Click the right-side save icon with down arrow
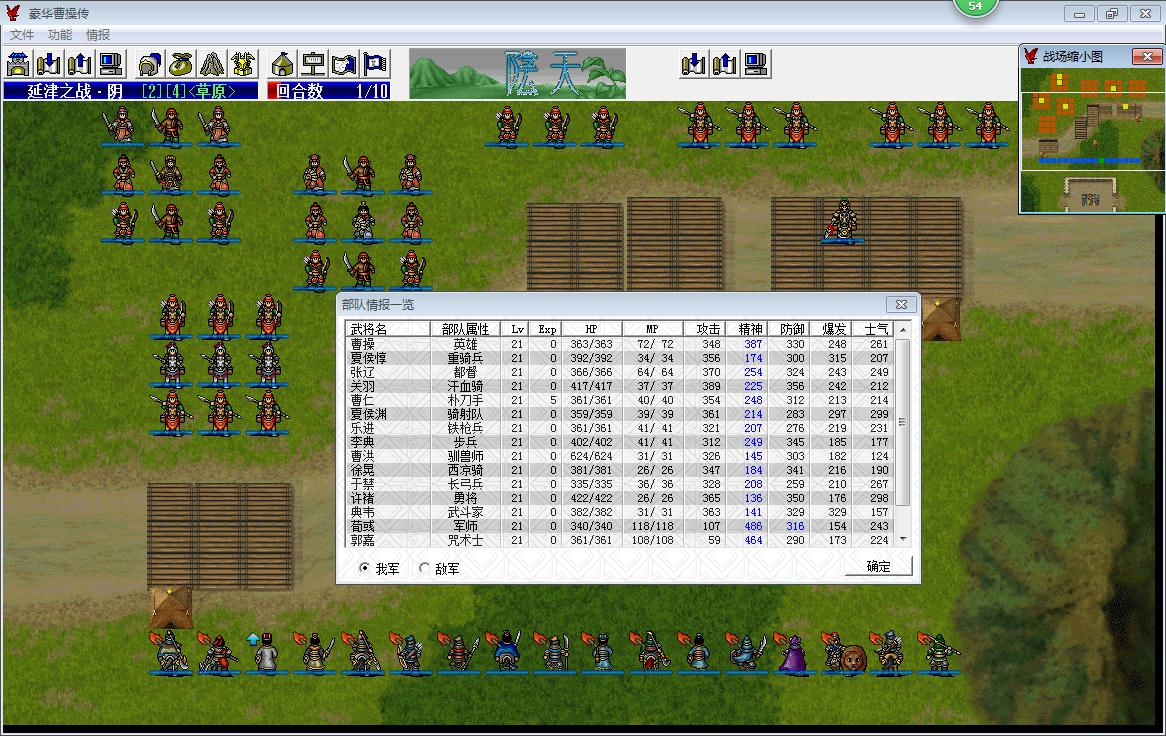The height and width of the screenshot is (736, 1166). click(693, 65)
